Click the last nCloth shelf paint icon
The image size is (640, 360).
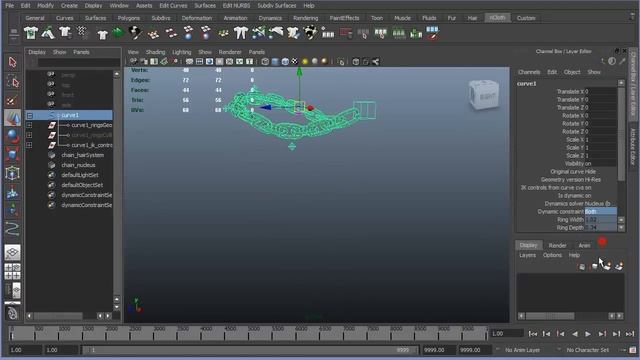pyautogui.click(x=433, y=33)
